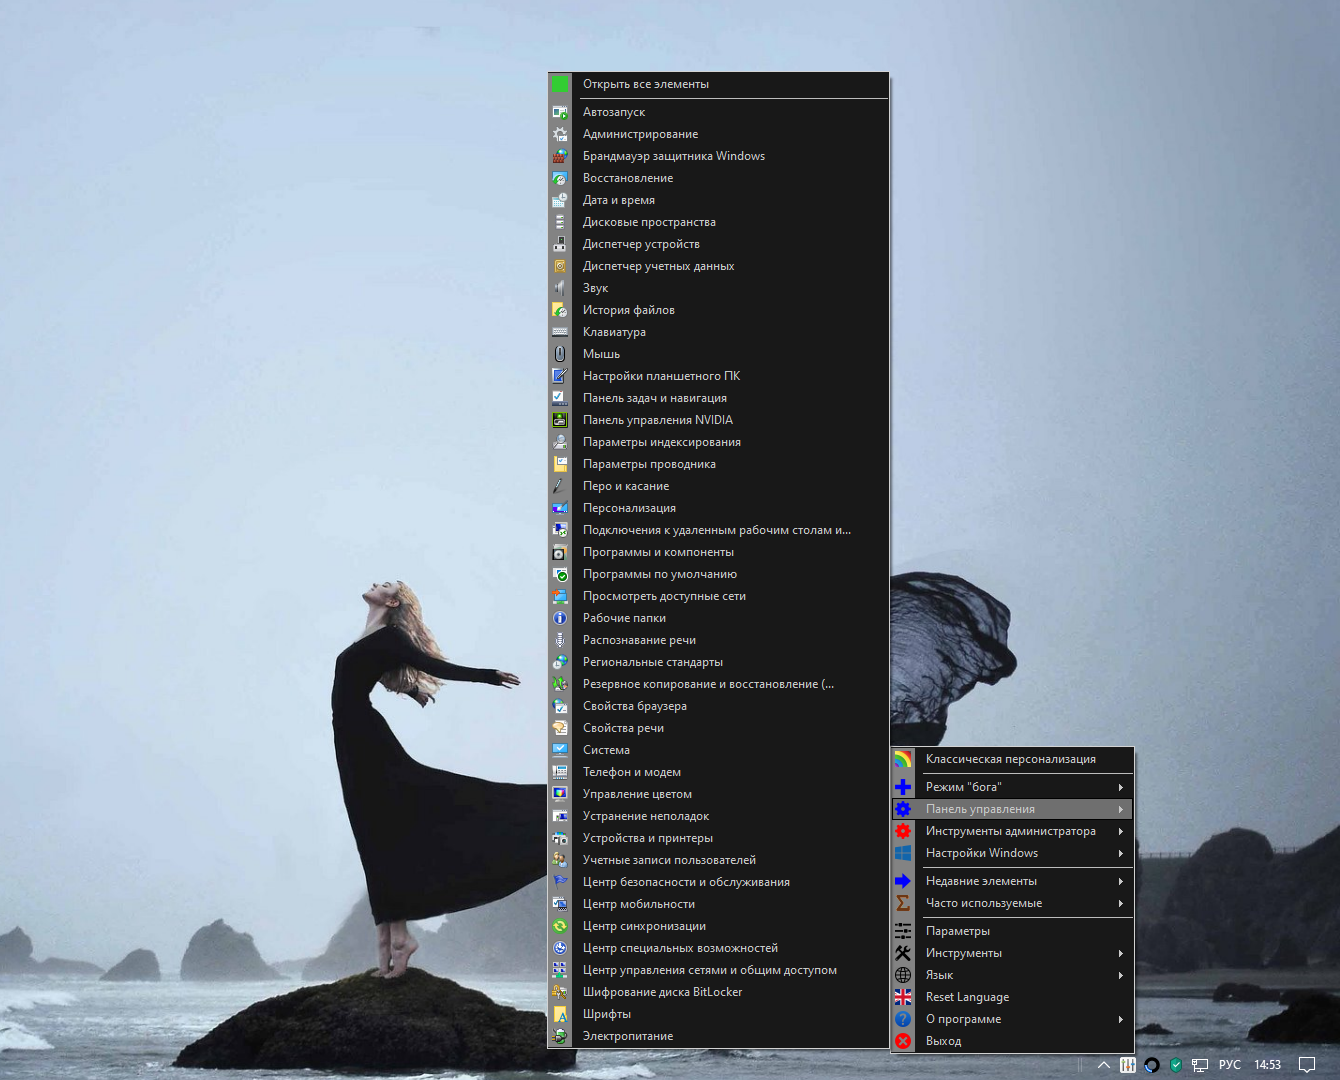
Task: Click the Автозапуск icon
Action: pos(560,112)
